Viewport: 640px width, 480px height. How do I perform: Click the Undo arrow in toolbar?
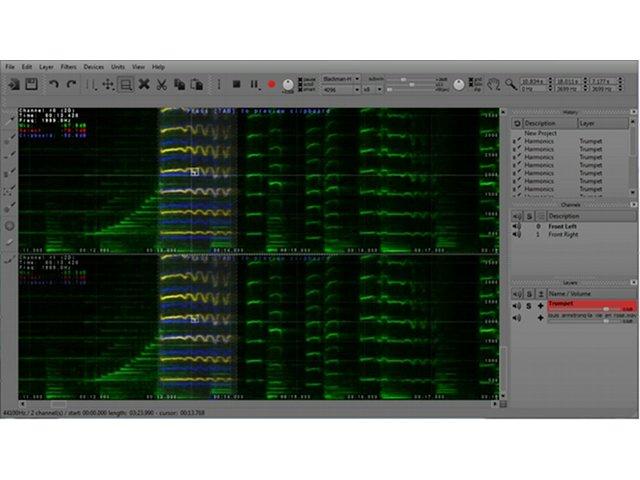pyautogui.click(x=53, y=85)
